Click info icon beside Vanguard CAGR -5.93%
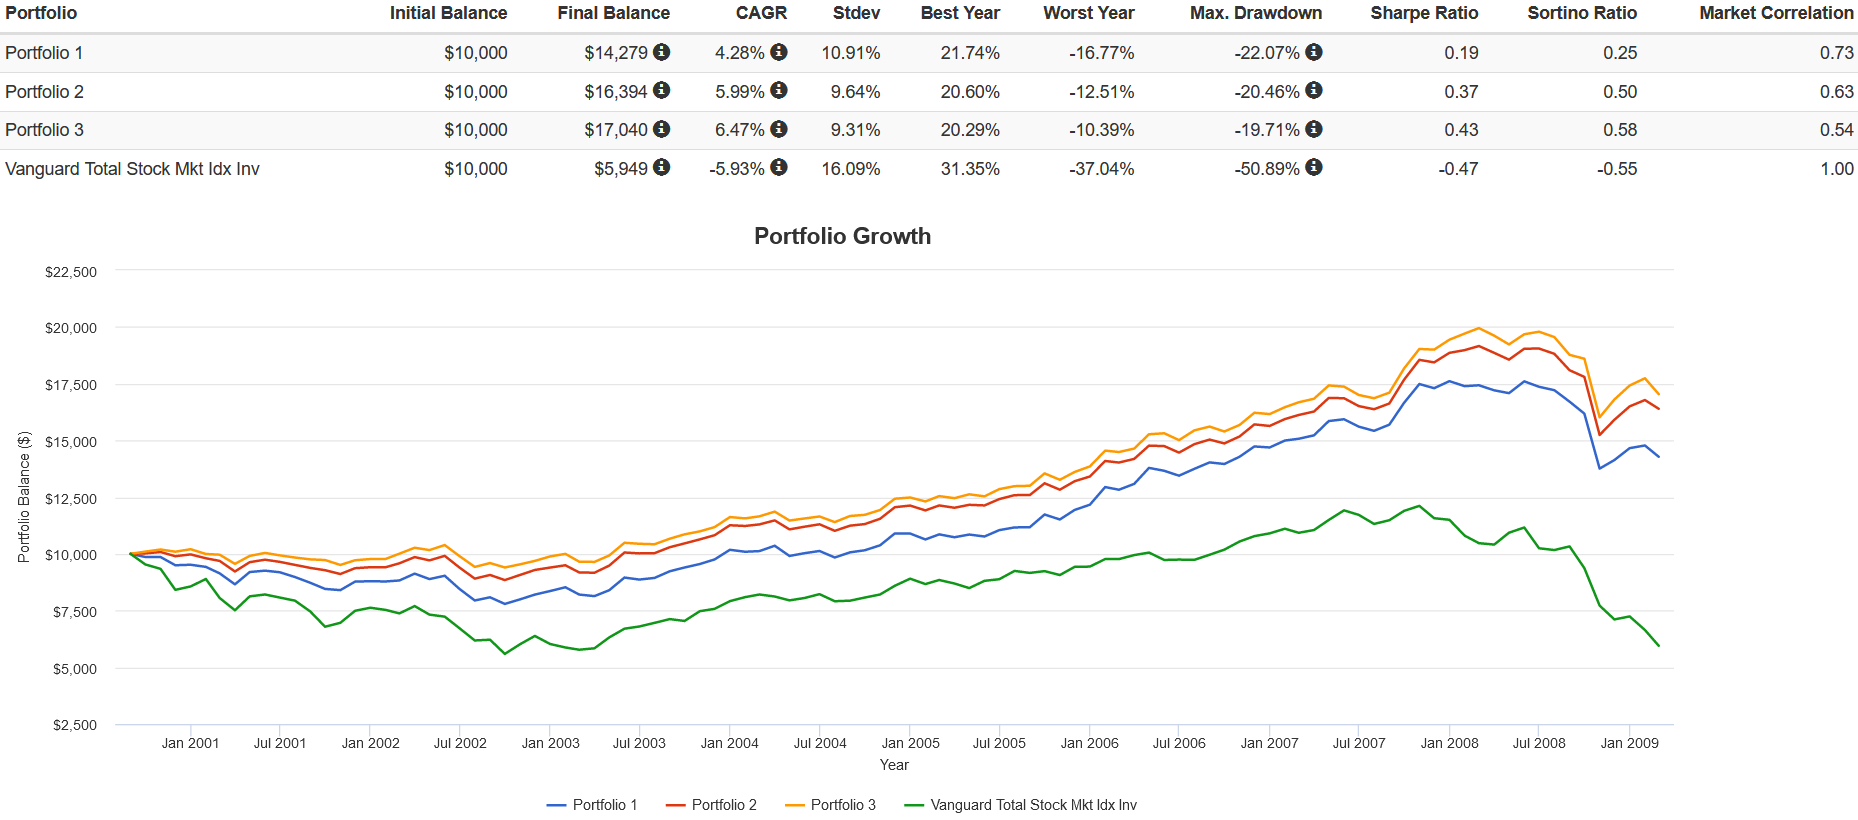The height and width of the screenshot is (820, 1858). [x=779, y=167]
